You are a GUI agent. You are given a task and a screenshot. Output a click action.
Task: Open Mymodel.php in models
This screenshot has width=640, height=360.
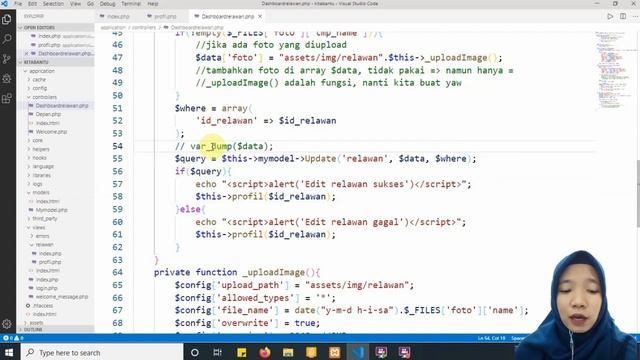coord(51,210)
